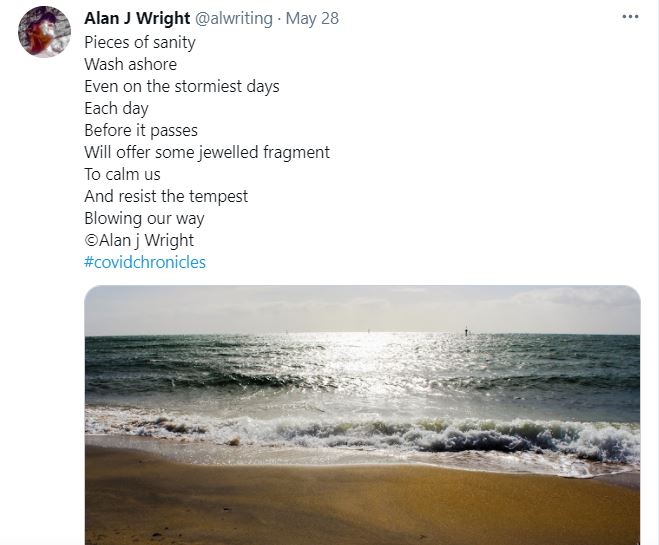
Task: Click the "Before it passes" line
Action: [141, 130]
